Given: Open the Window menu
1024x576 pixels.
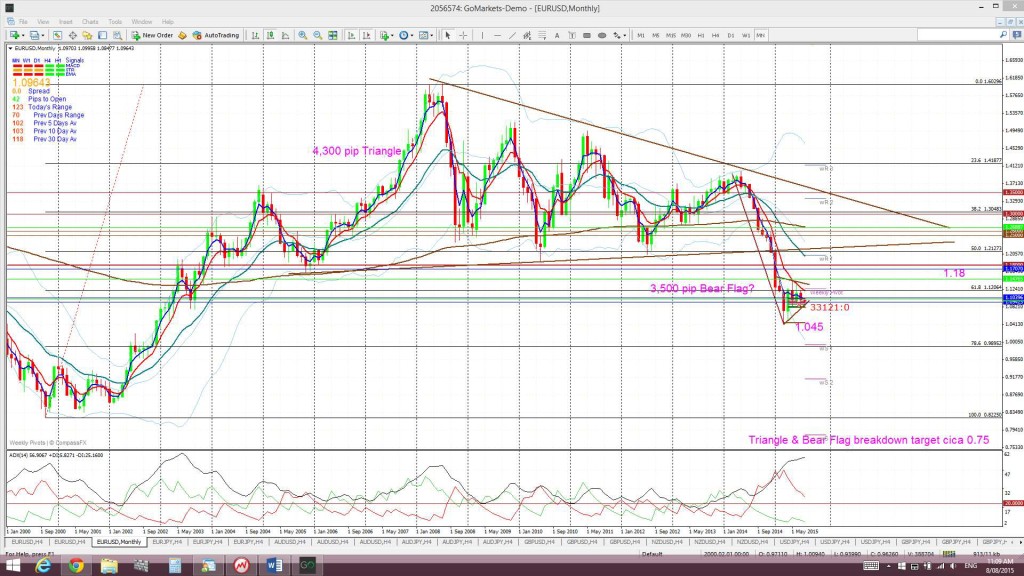Looking at the screenshot, I should click(142, 22).
